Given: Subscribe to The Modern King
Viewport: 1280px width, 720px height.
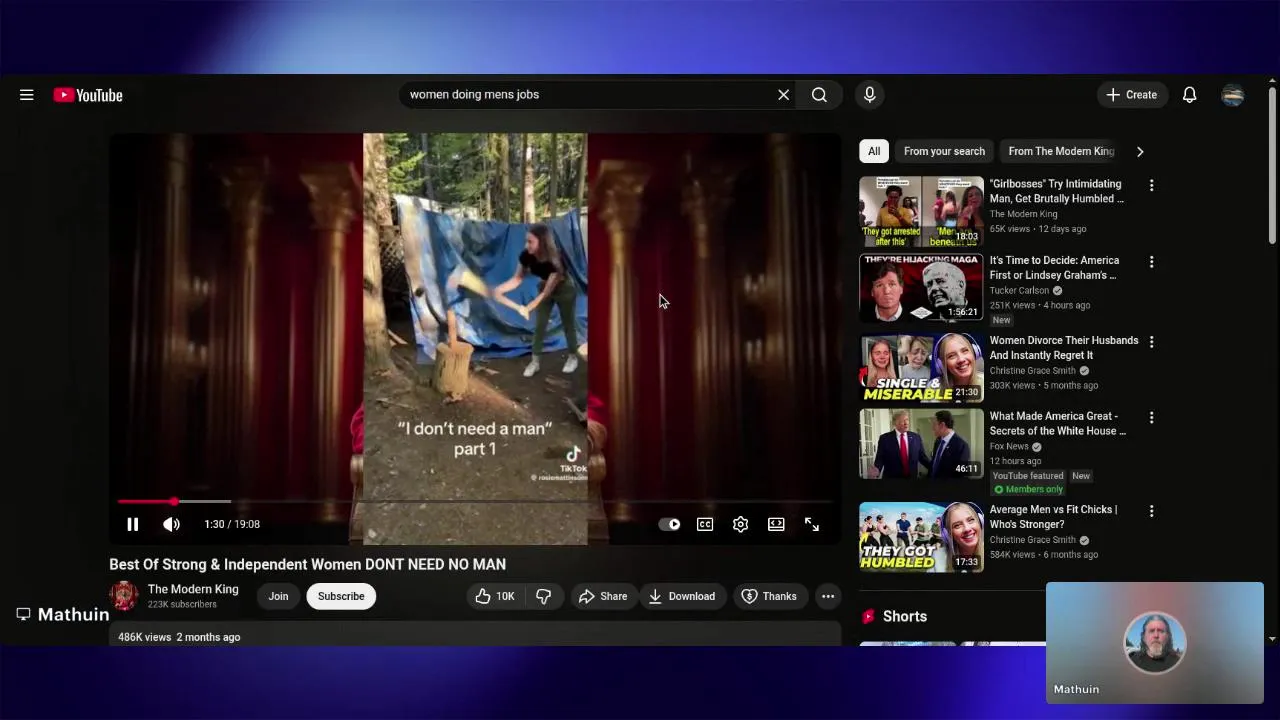Looking at the screenshot, I should click(x=341, y=596).
